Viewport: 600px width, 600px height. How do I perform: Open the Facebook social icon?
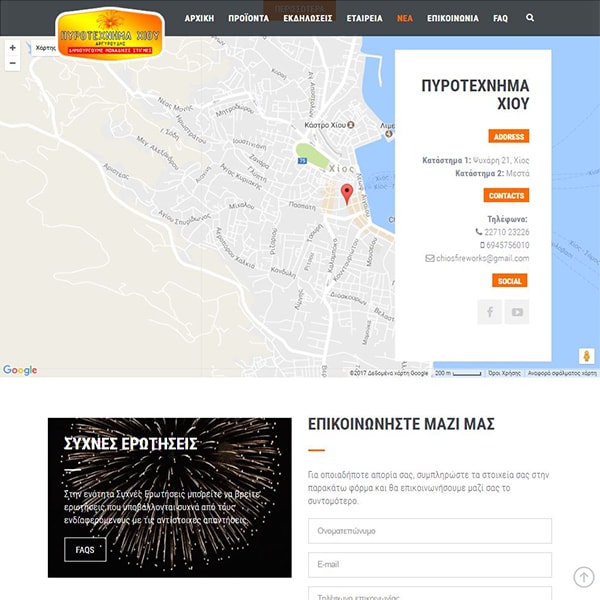(x=490, y=312)
